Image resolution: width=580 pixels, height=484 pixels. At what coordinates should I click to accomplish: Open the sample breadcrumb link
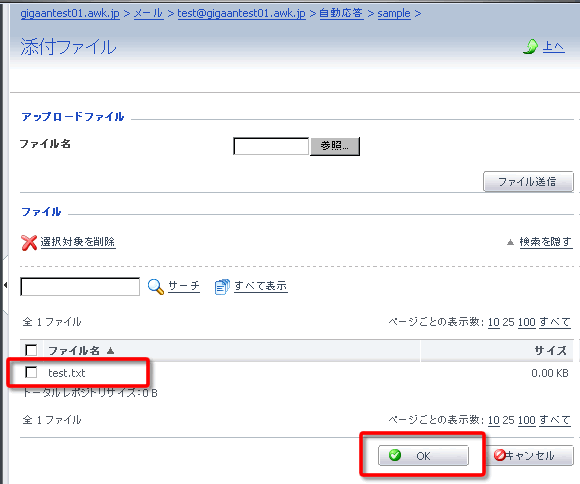394,13
